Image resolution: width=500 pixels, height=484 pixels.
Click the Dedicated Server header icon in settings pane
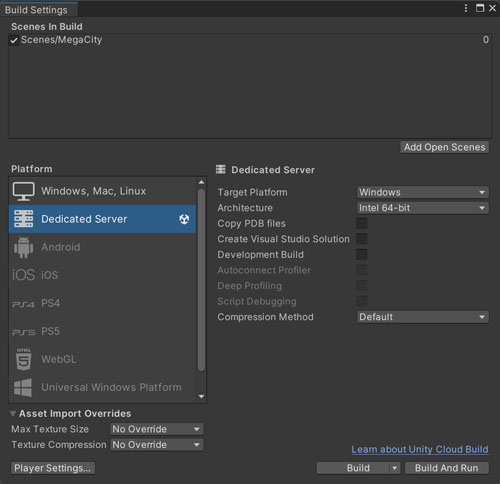[220, 170]
